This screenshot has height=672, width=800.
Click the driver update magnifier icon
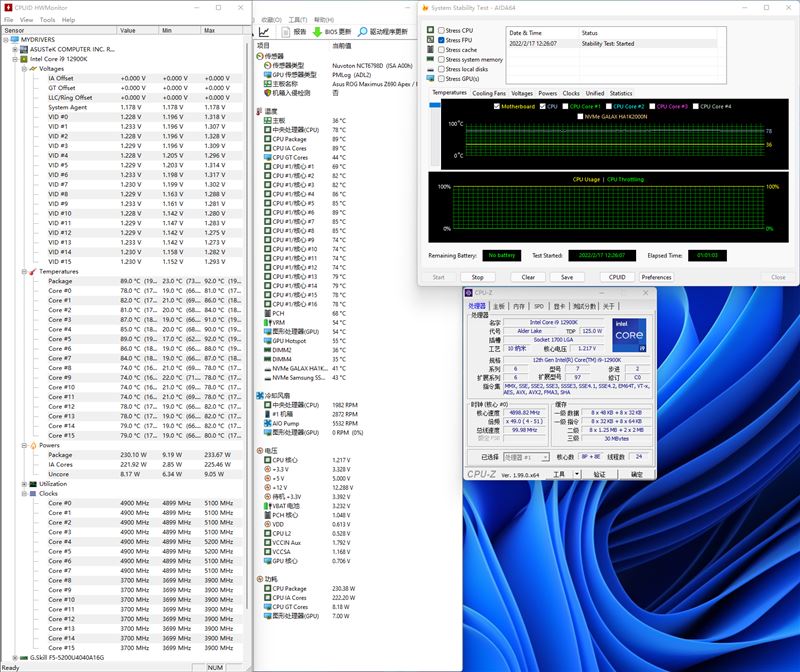click(x=362, y=32)
